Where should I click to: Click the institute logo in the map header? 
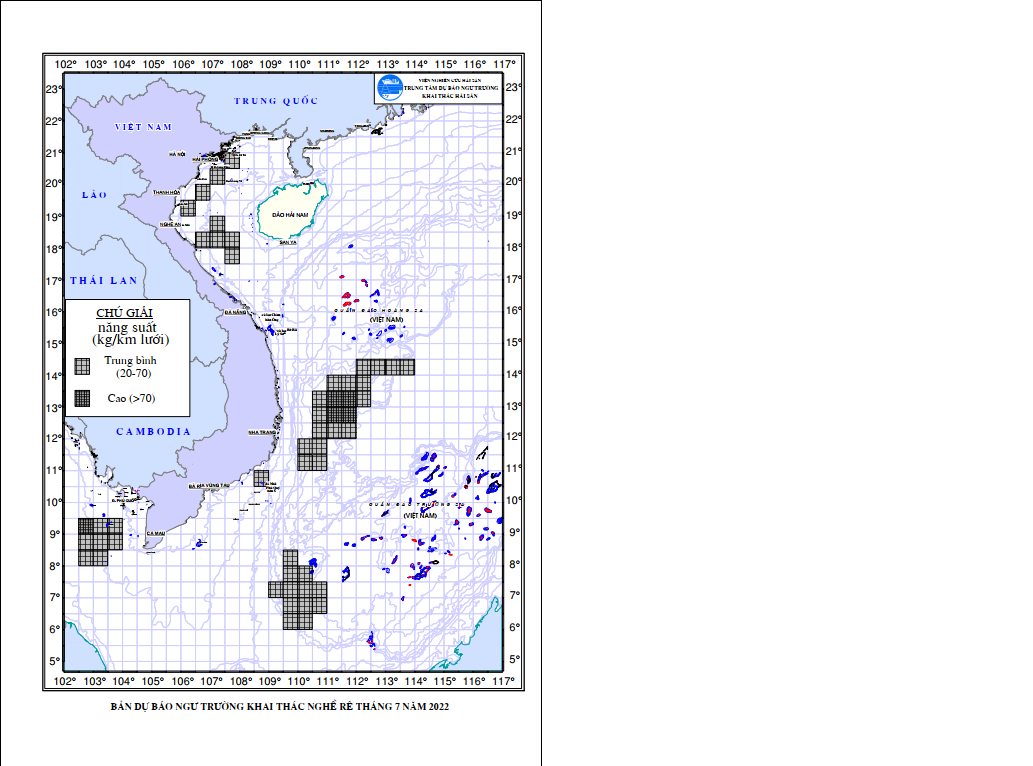pos(389,88)
